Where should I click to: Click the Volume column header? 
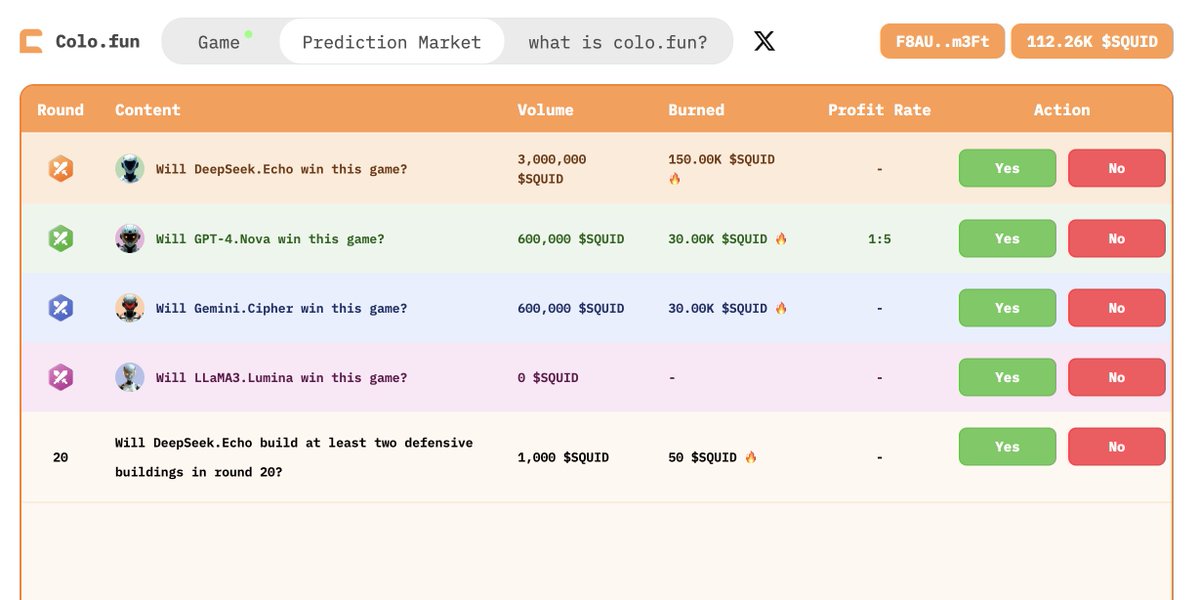(546, 110)
